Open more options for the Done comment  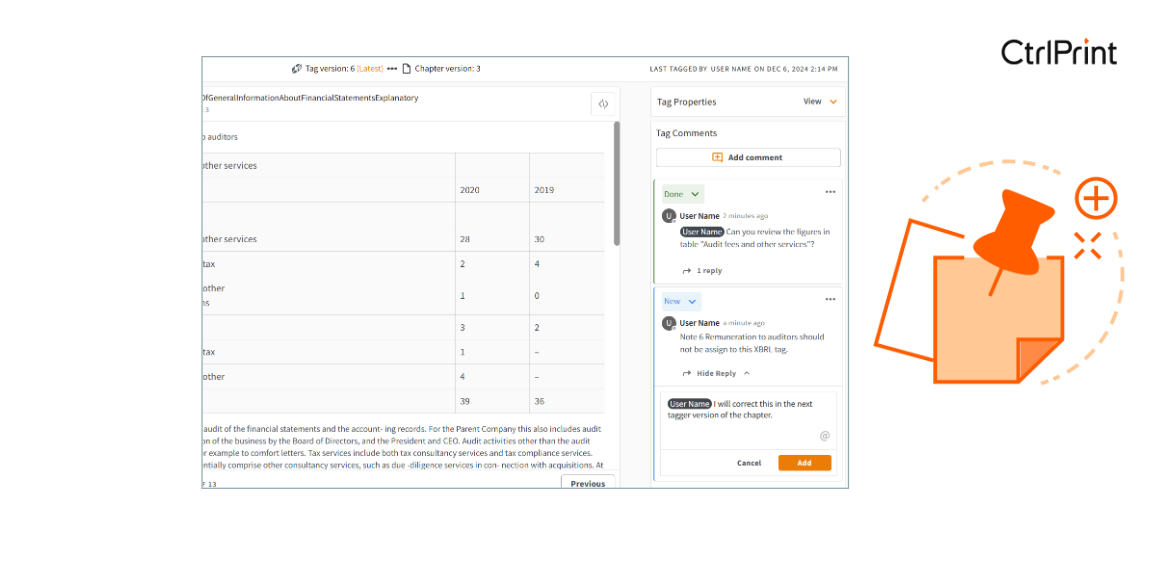point(830,192)
